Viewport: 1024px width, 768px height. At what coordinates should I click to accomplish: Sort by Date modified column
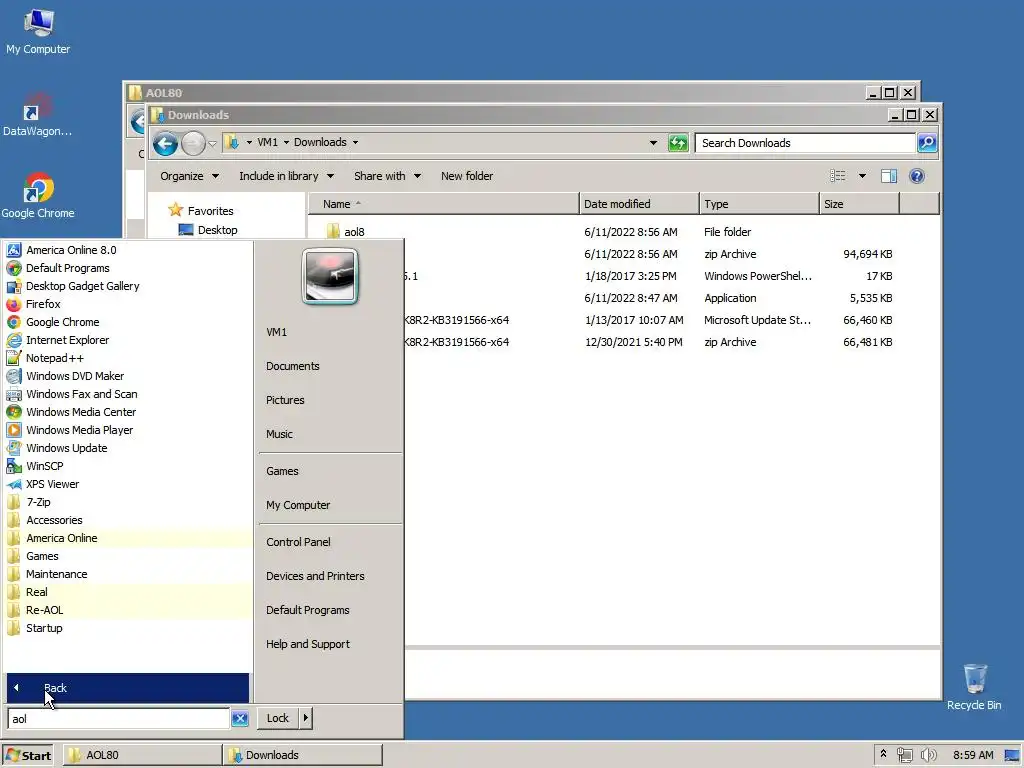coord(638,204)
